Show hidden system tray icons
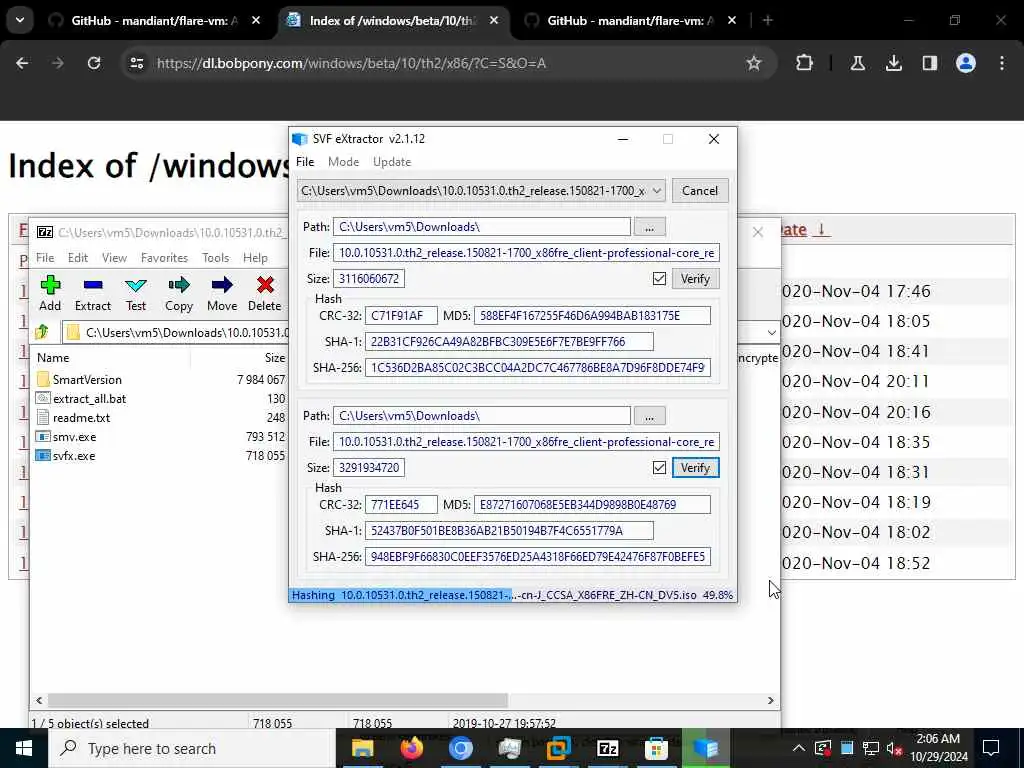Viewport: 1024px width, 768px height. point(798,748)
